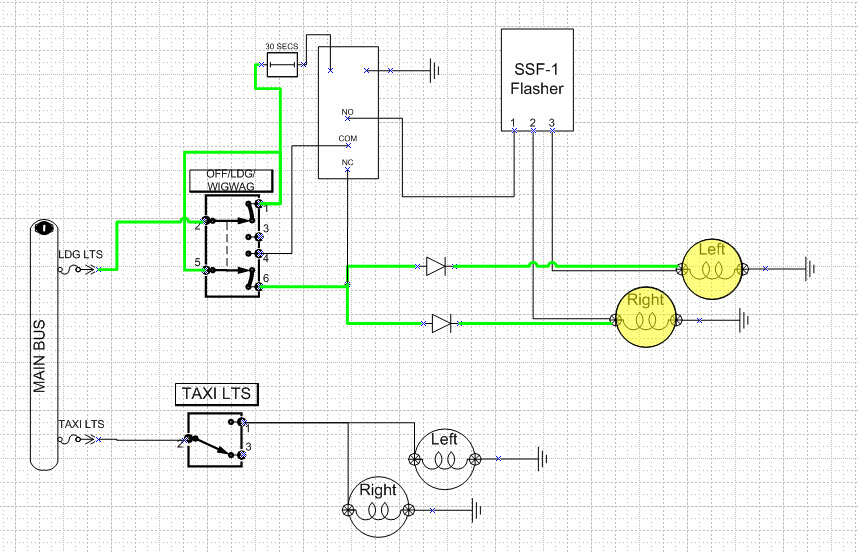Select the TAXI LTS label box

(x=217, y=394)
